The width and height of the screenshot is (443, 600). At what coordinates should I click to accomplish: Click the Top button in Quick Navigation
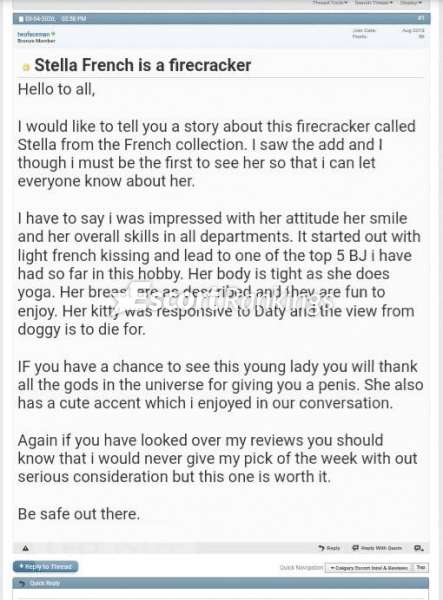[421, 567]
